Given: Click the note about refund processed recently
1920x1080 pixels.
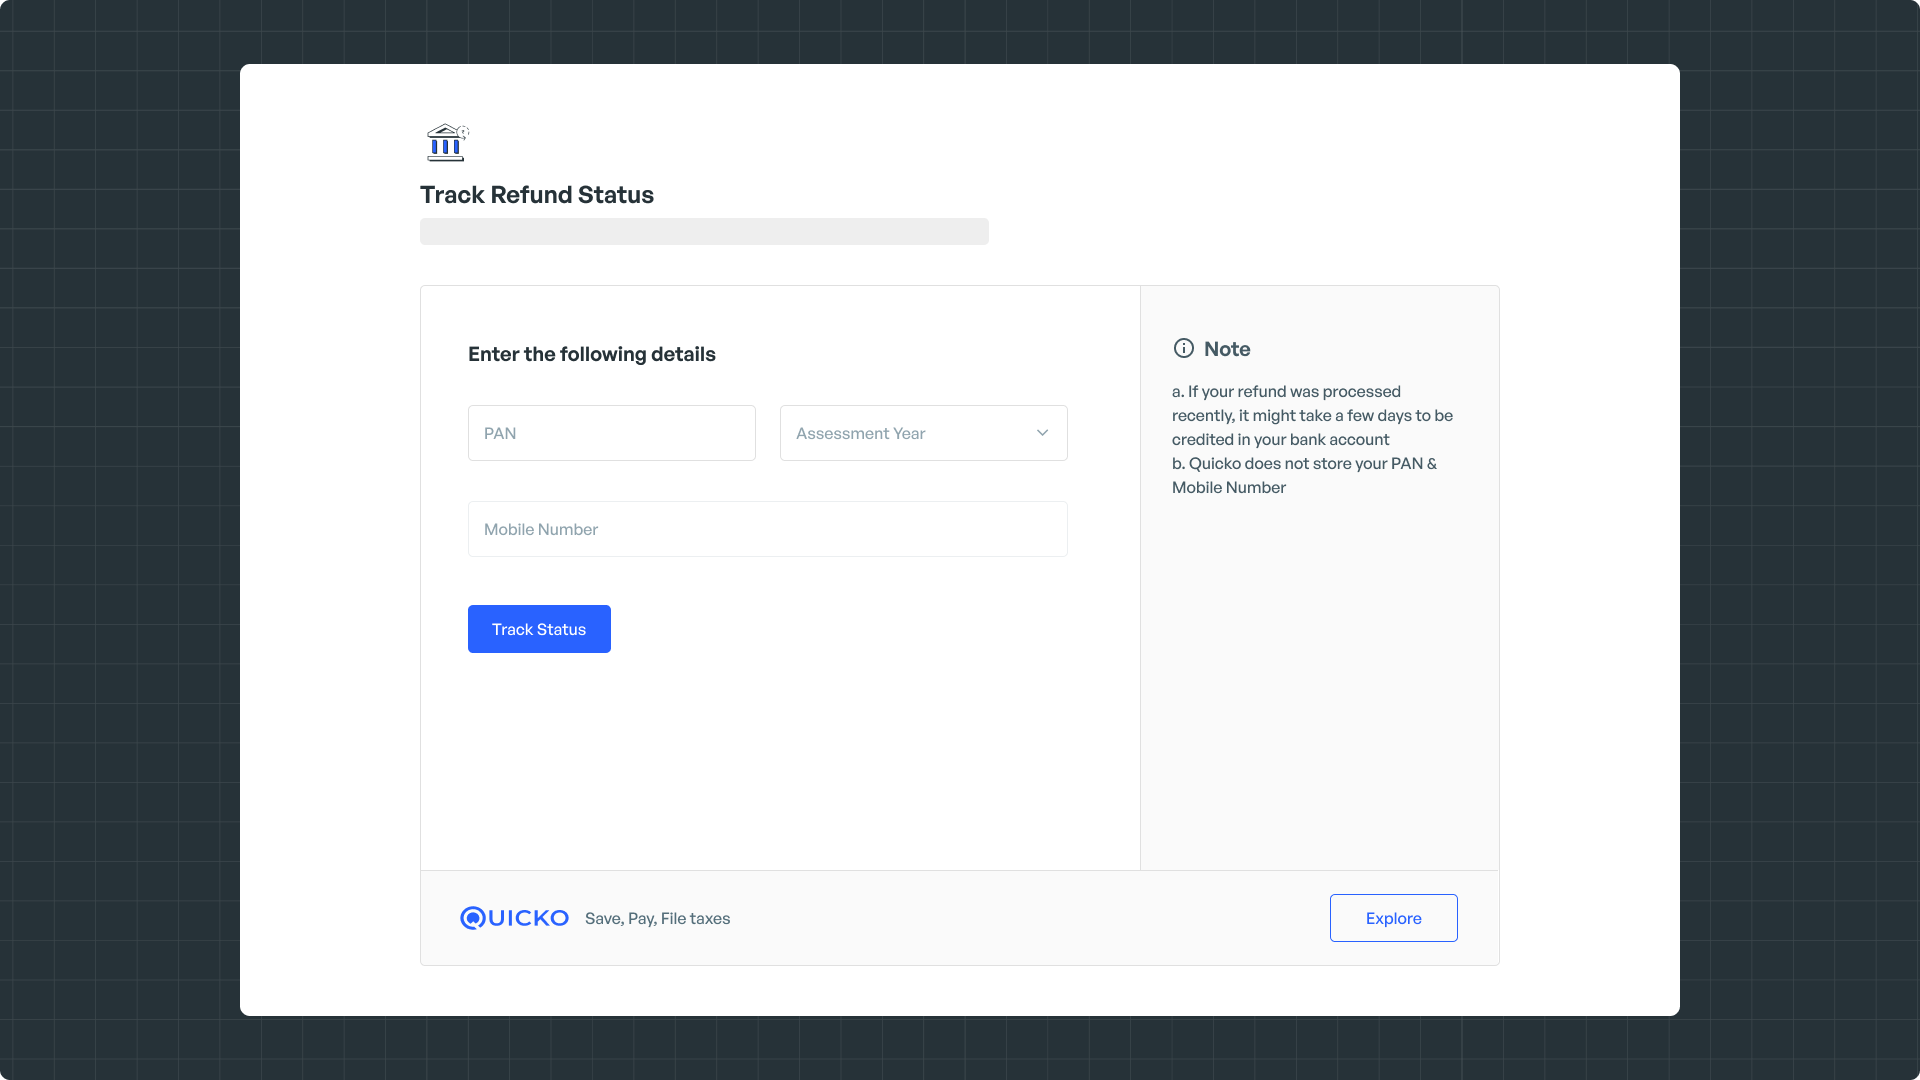Looking at the screenshot, I should (x=1312, y=415).
